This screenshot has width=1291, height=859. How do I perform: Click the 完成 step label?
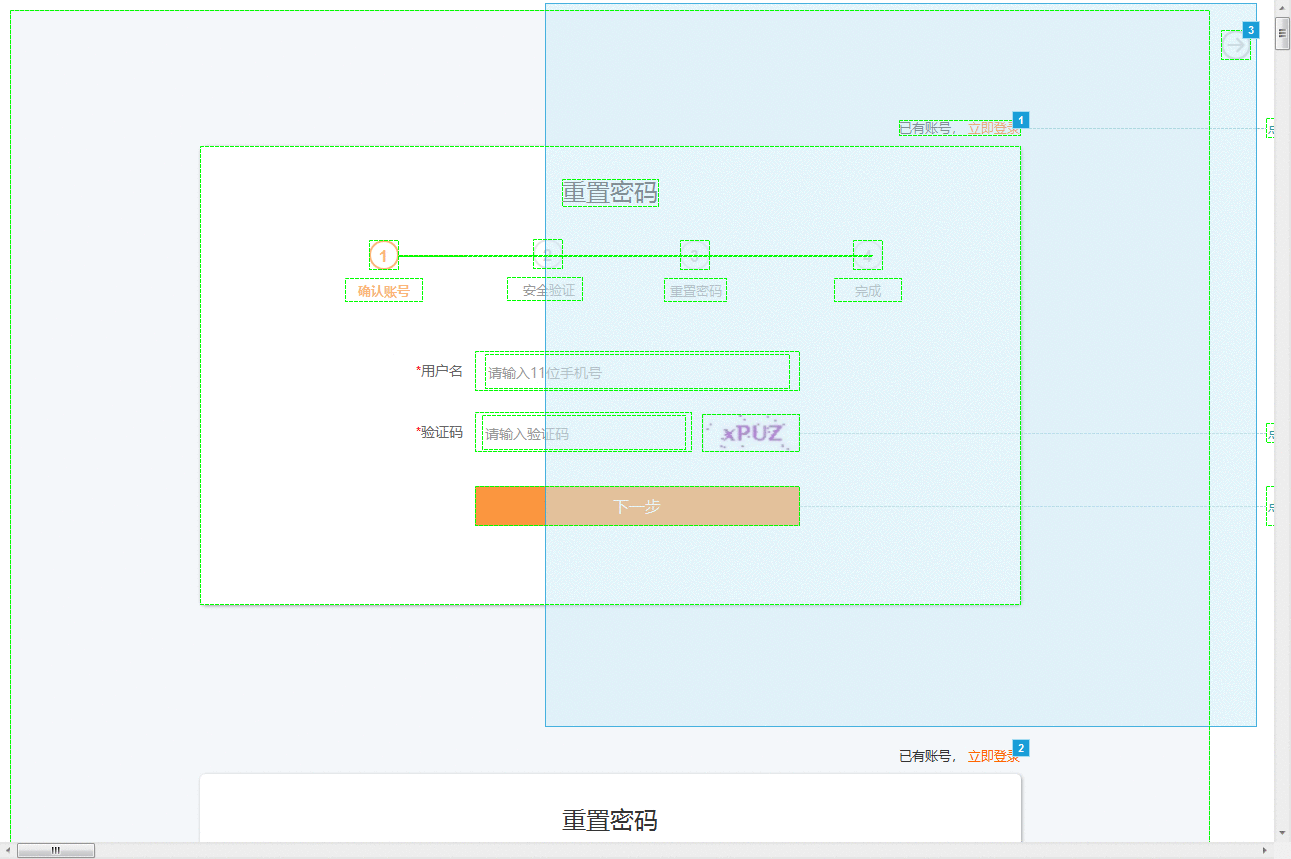coord(868,291)
